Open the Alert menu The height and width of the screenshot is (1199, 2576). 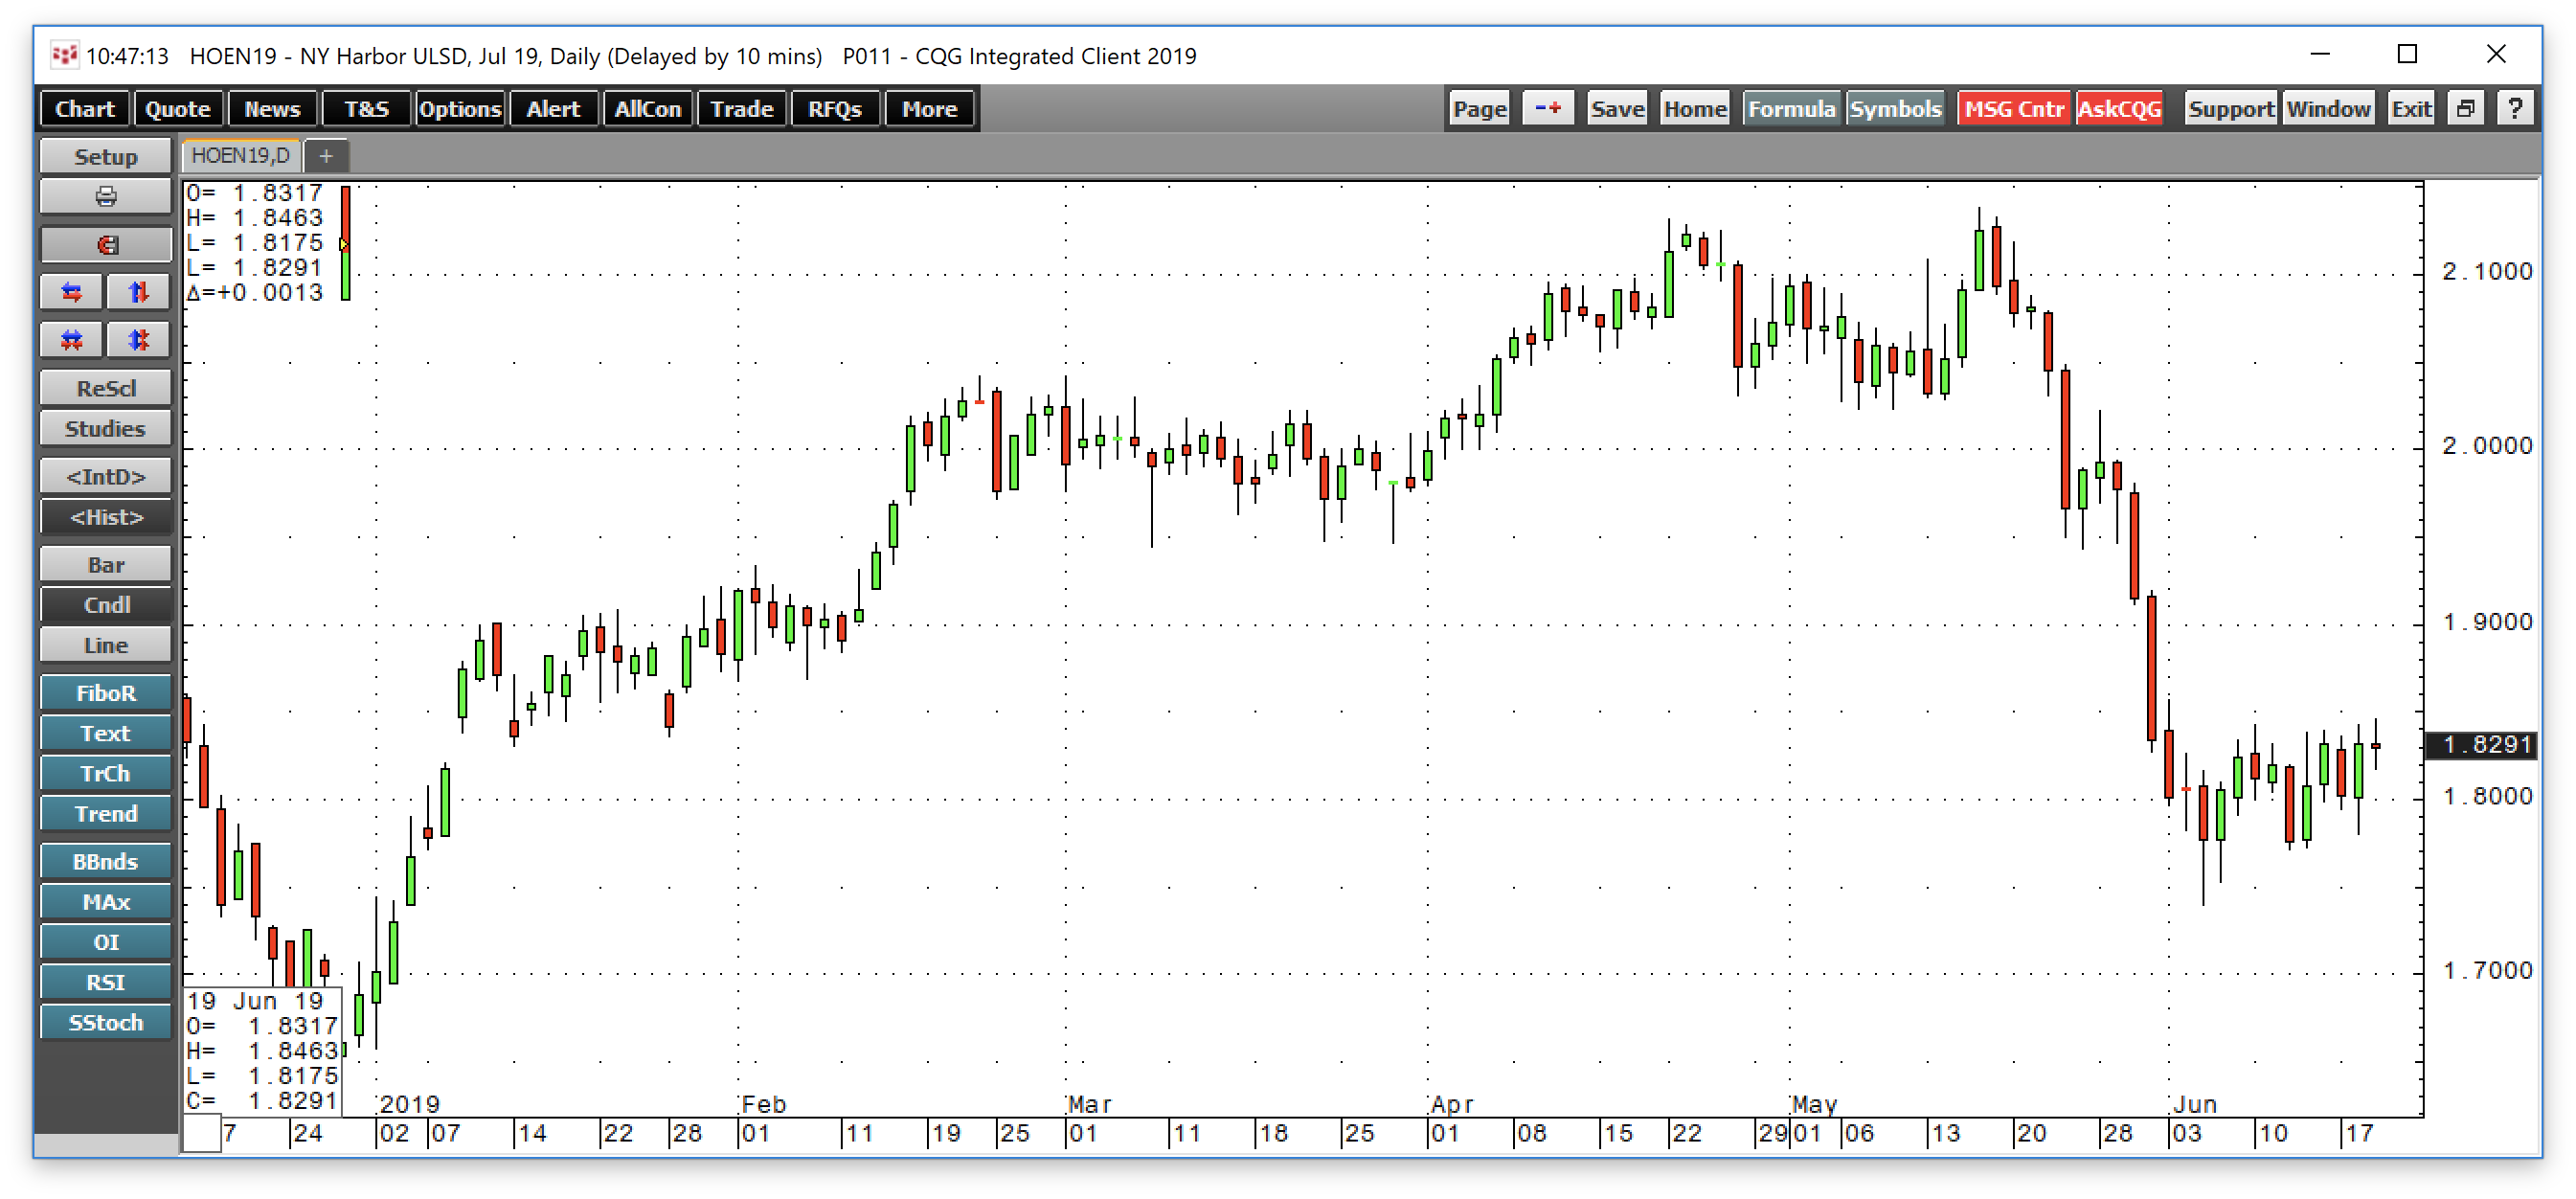coord(554,108)
